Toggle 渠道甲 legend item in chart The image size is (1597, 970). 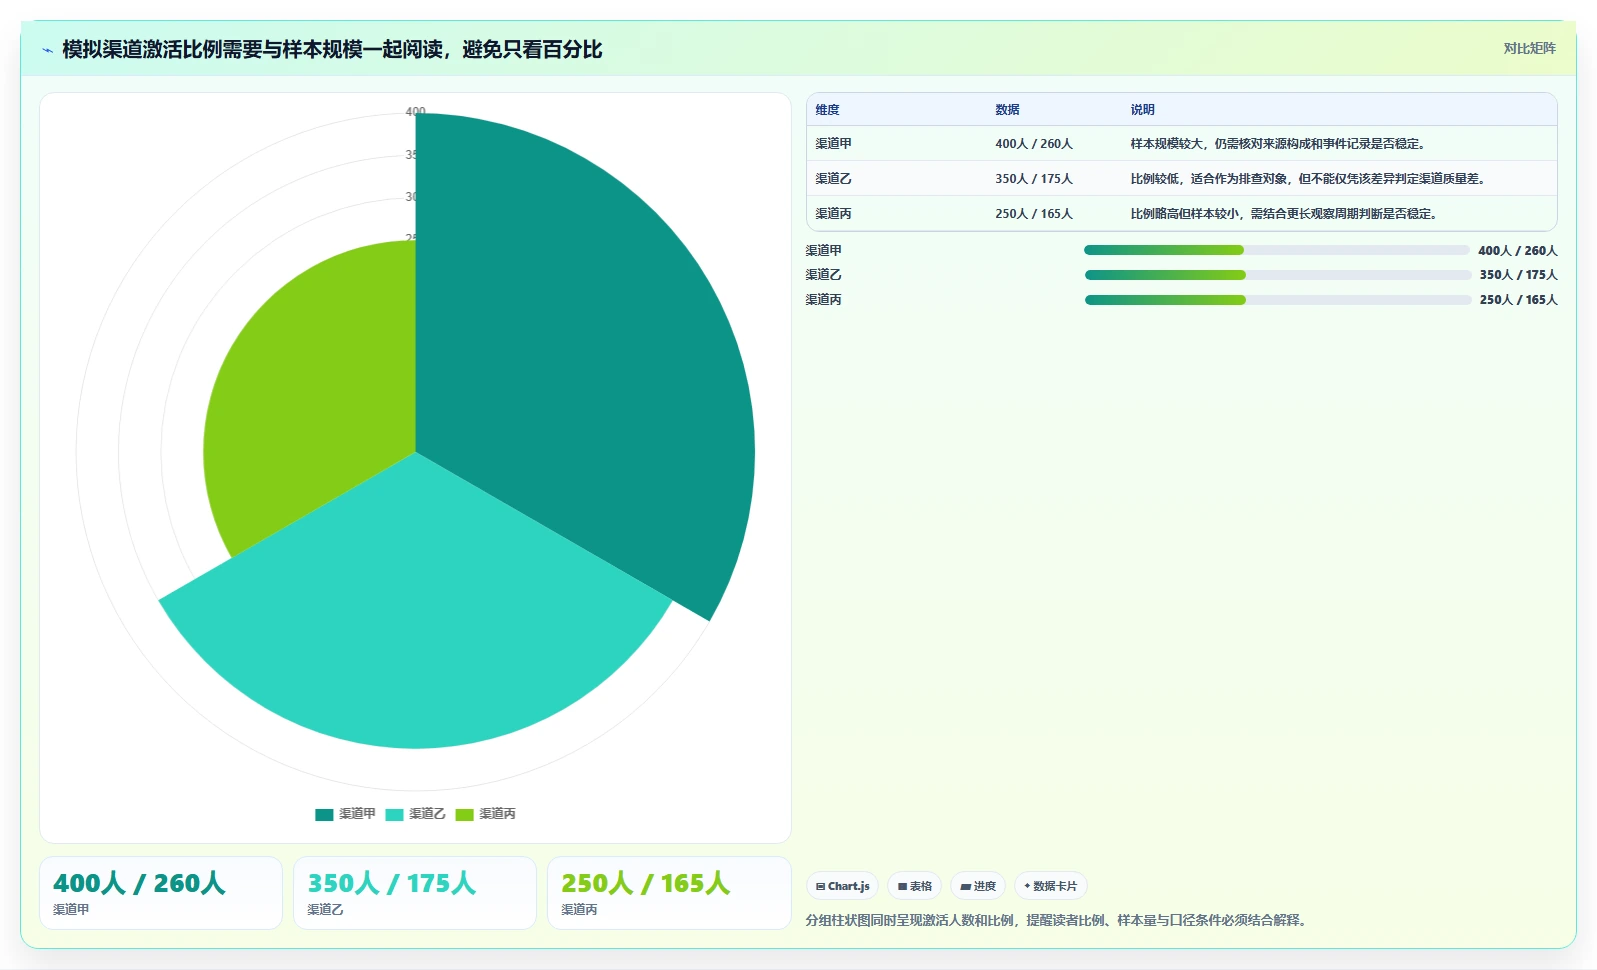pyautogui.click(x=345, y=814)
